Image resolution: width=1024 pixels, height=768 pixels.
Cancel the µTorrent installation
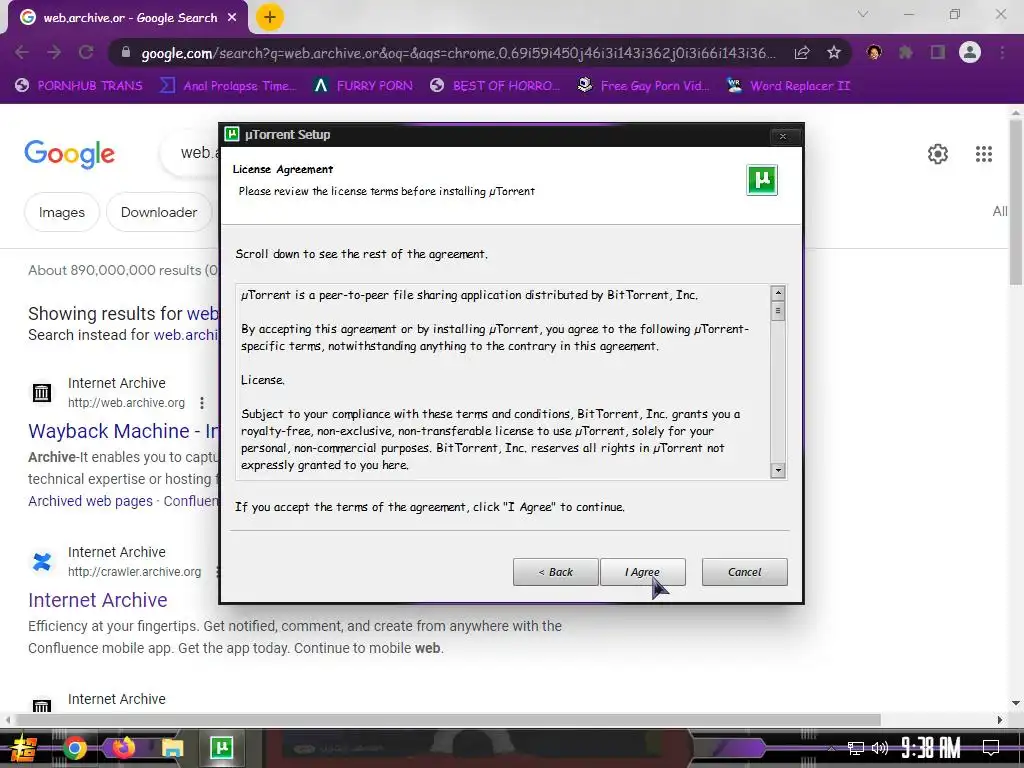tap(744, 572)
